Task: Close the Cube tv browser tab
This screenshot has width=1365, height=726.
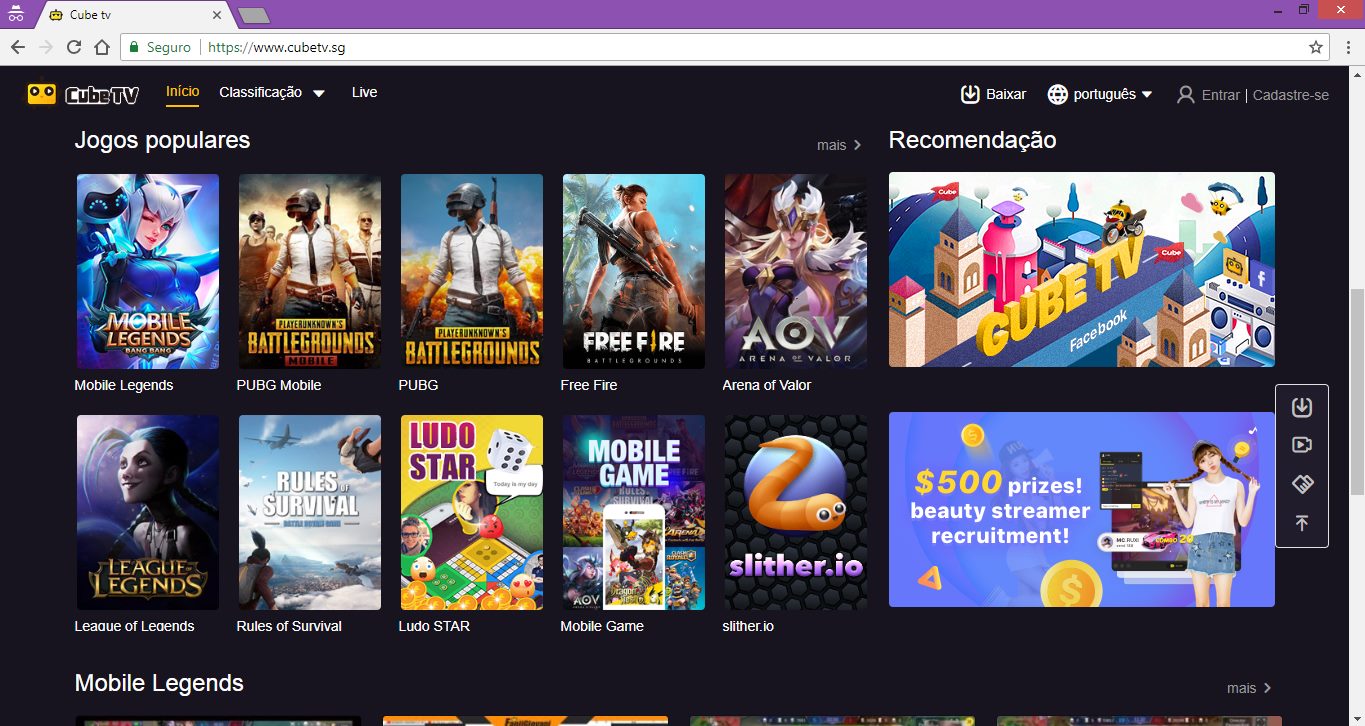Action: (217, 15)
